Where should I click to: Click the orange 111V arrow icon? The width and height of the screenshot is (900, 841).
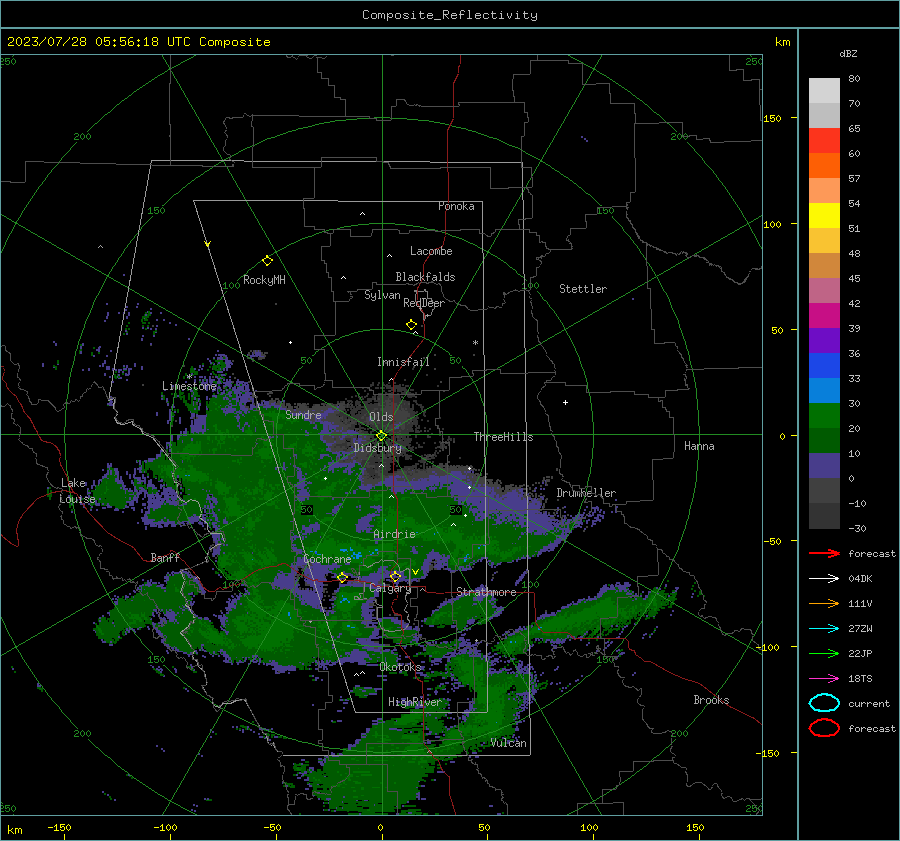[824, 603]
